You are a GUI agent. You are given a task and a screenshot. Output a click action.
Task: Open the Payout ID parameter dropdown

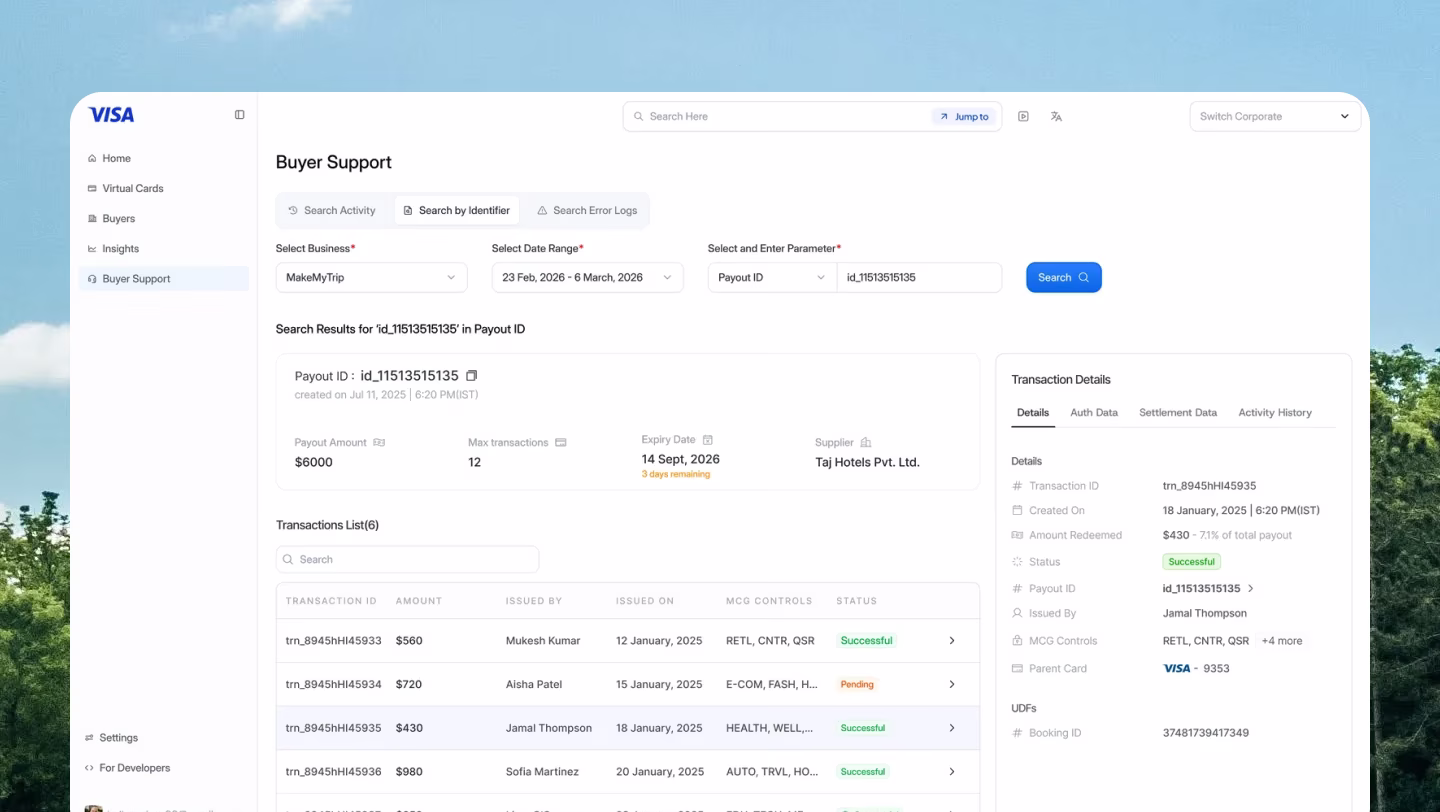[772, 277]
